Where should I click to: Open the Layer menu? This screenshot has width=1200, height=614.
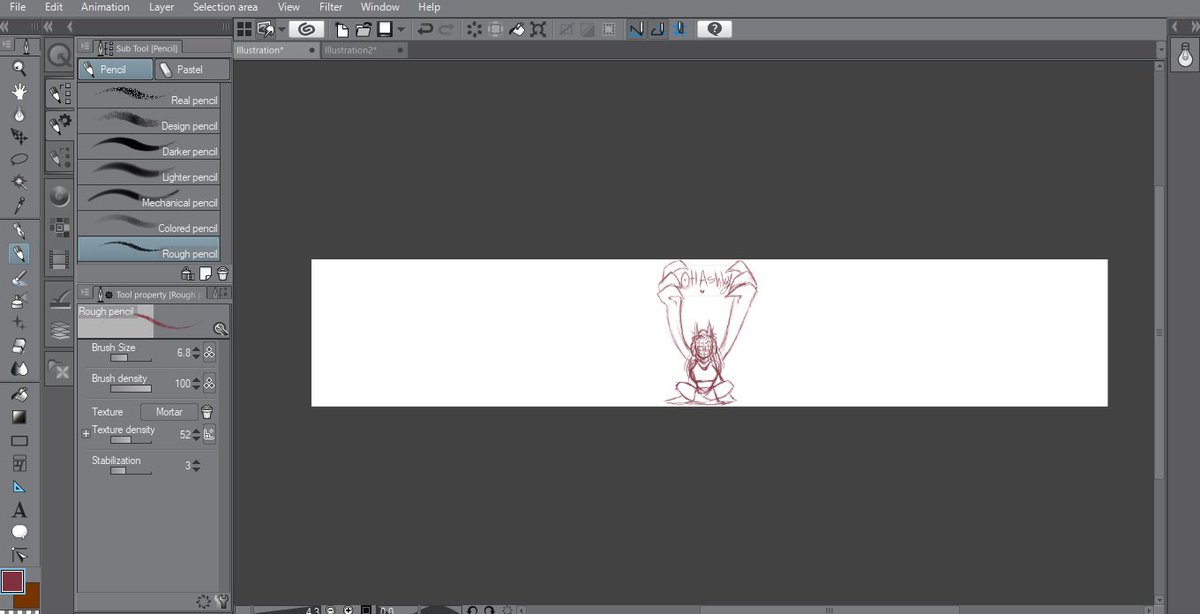(161, 7)
